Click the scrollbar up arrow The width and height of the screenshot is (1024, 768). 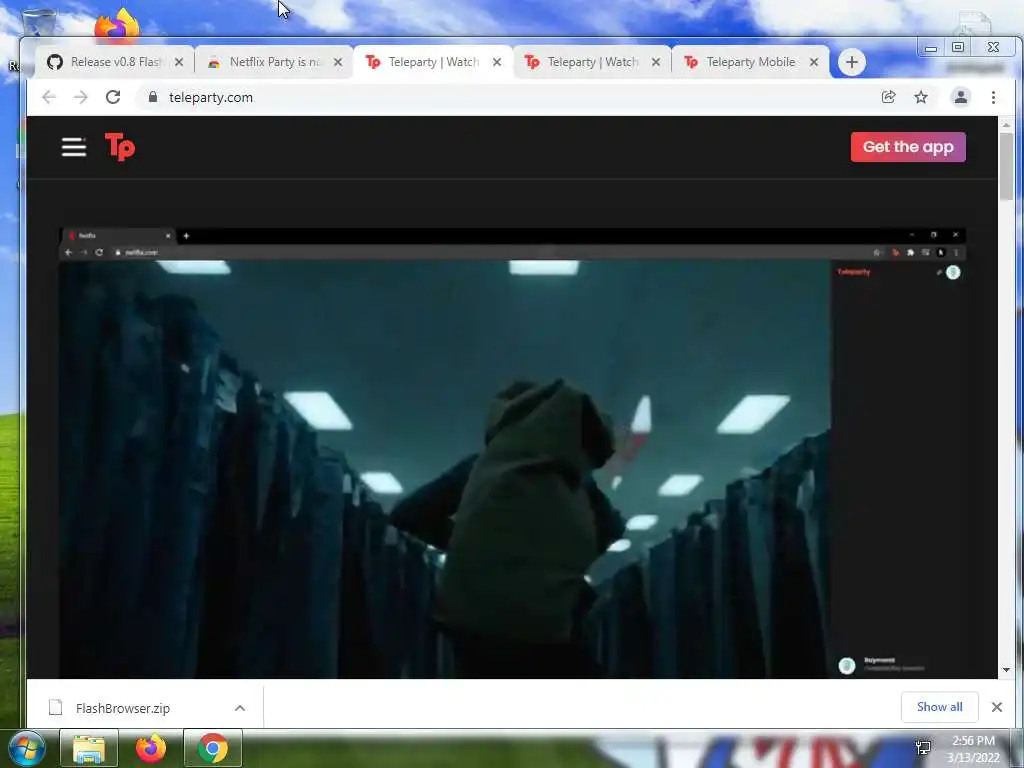1006,125
